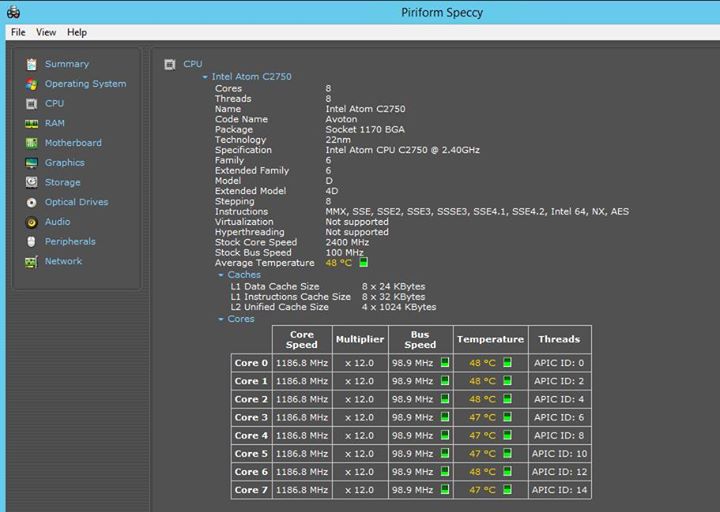Click the Motherboard icon in sidebar
The width and height of the screenshot is (720, 512).
[x=31, y=143]
